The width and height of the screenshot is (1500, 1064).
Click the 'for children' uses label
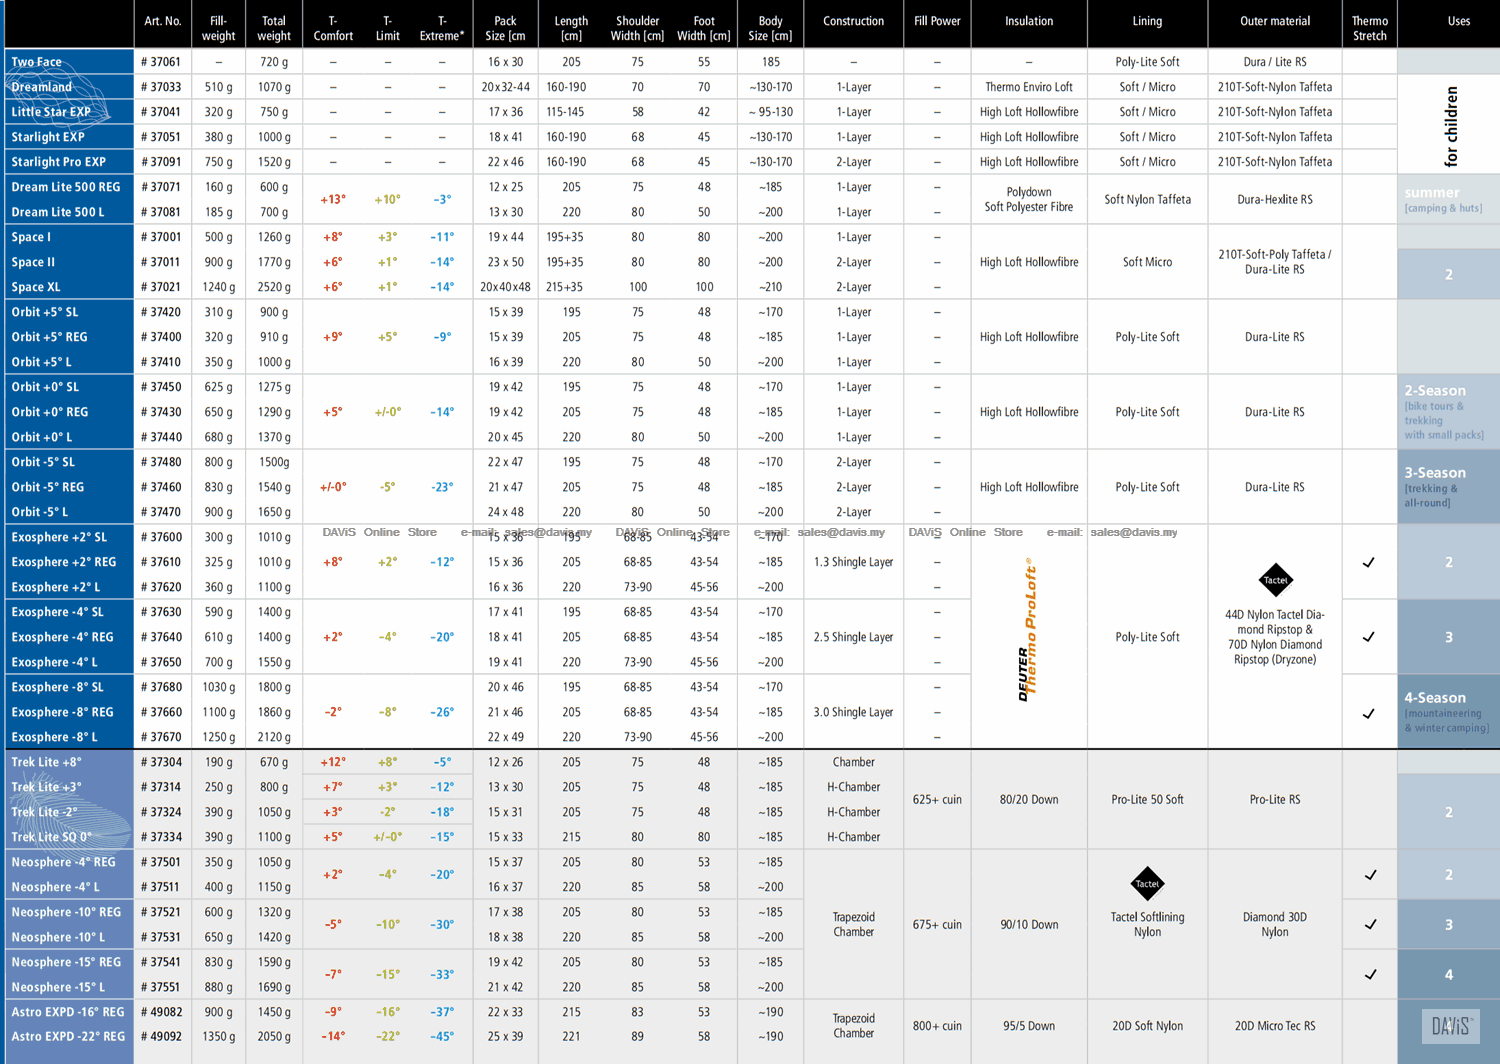pyautogui.click(x=1452, y=126)
